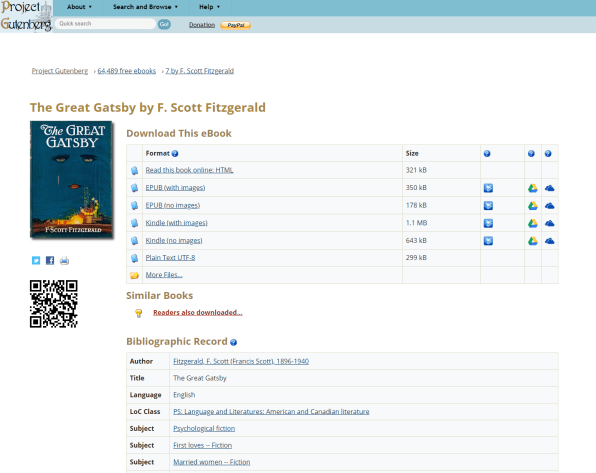Save Kindle (no images) to Dropbox
The width and height of the screenshot is (596, 473).
(488, 241)
